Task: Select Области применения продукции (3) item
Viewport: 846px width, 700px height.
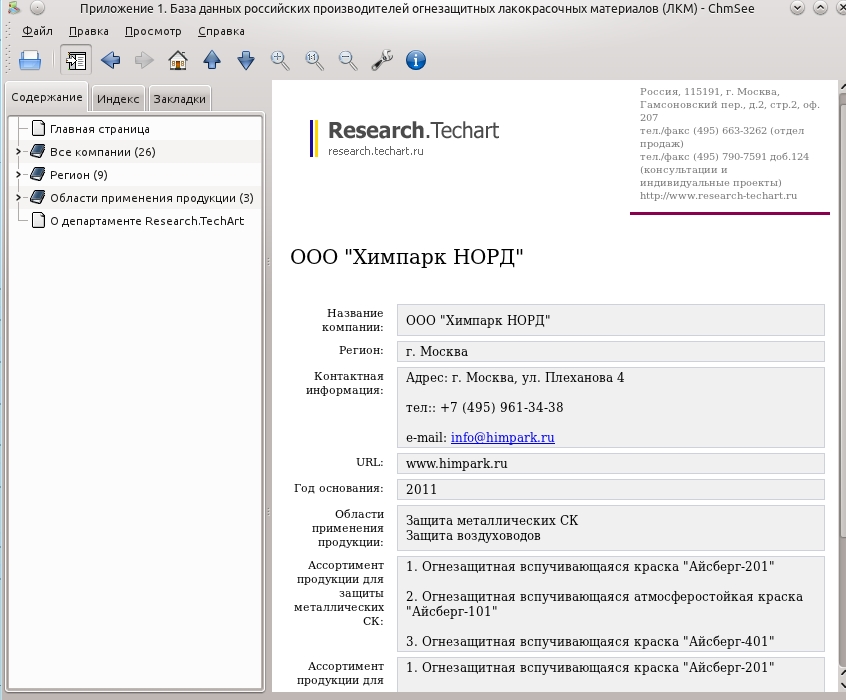Action: coord(152,198)
